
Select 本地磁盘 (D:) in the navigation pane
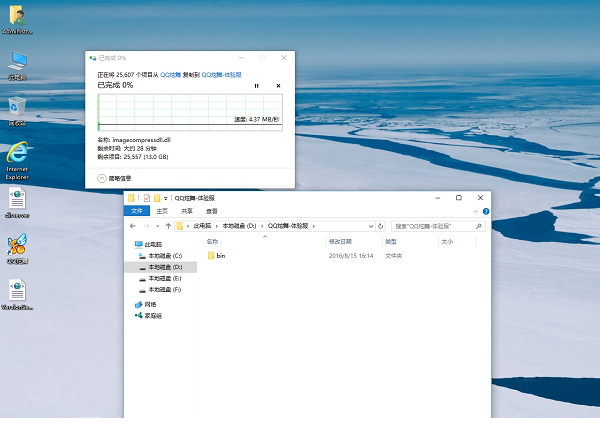[x=161, y=267]
